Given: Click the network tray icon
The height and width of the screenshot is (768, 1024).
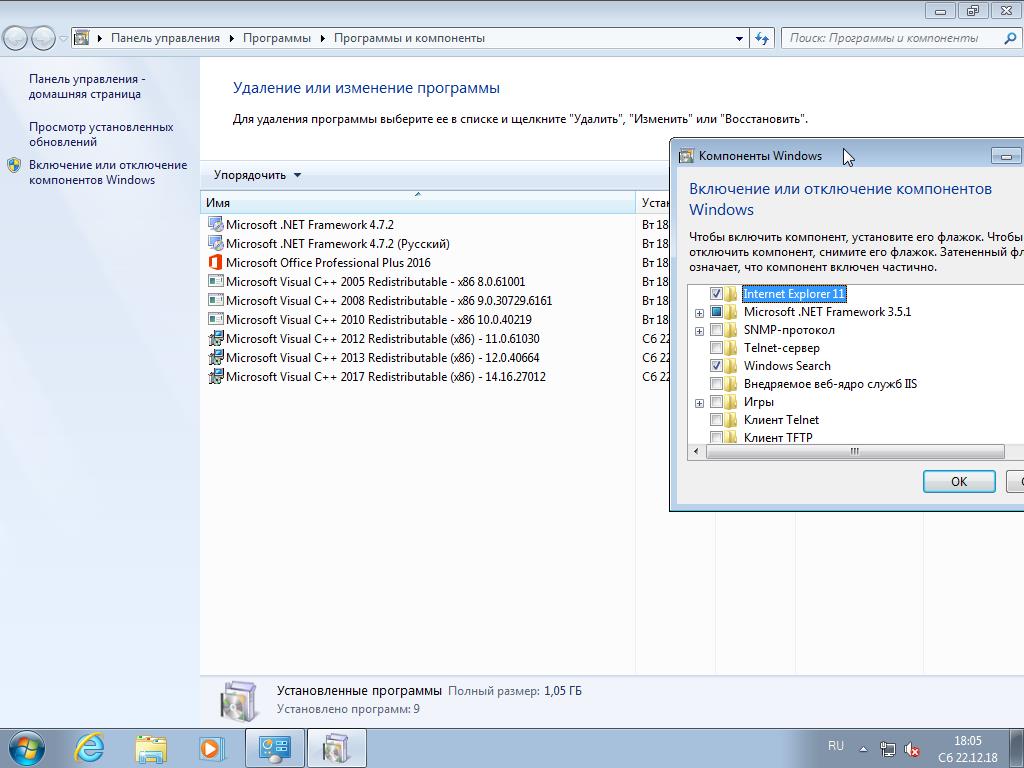Looking at the screenshot, I should tap(888, 749).
